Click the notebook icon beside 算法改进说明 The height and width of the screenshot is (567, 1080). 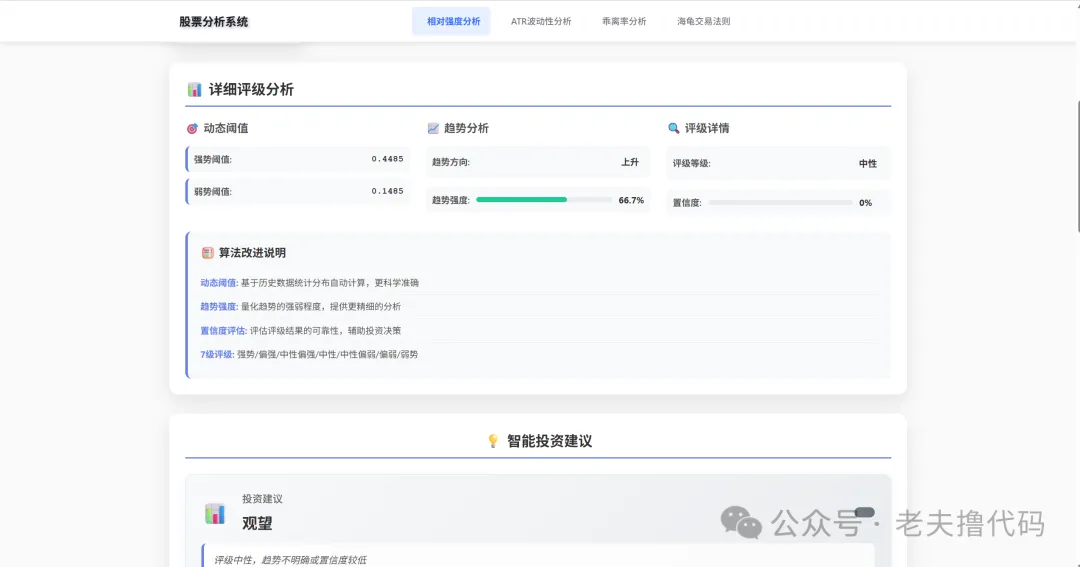point(207,253)
